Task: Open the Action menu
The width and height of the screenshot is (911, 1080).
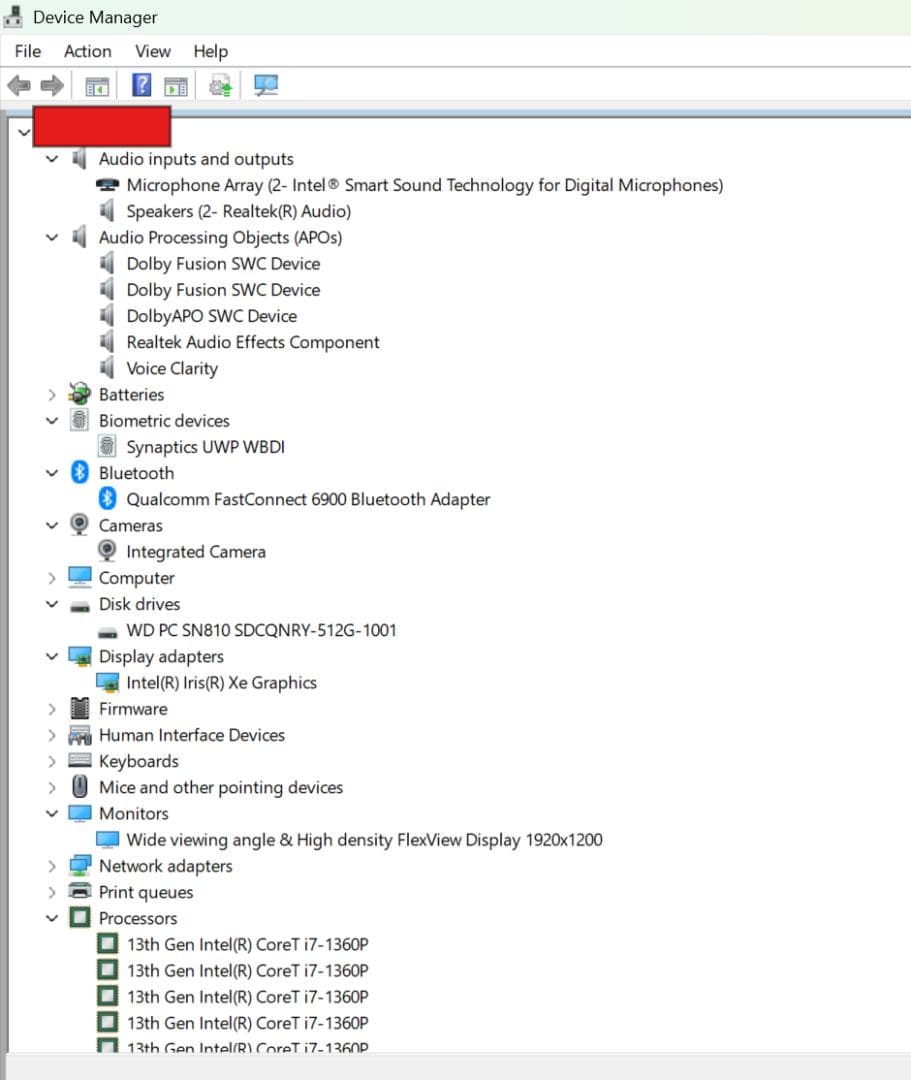Action: click(x=87, y=51)
